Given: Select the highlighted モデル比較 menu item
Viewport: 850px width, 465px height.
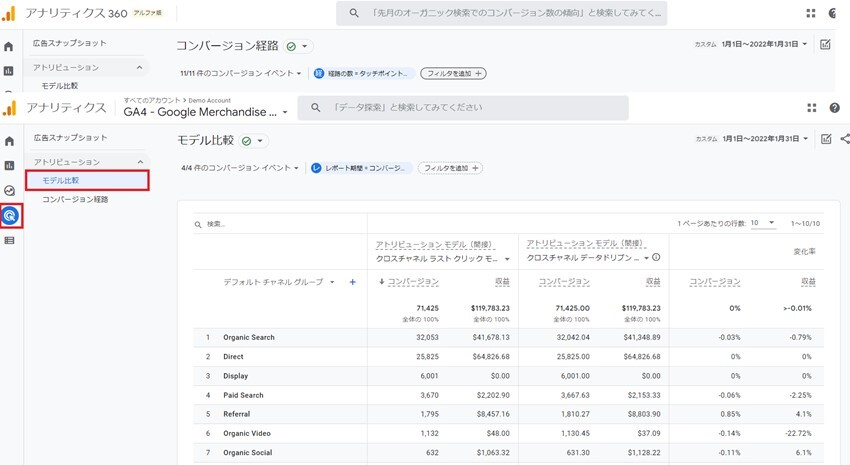Looking at the screenshot, I should click(x=88, y=180).
